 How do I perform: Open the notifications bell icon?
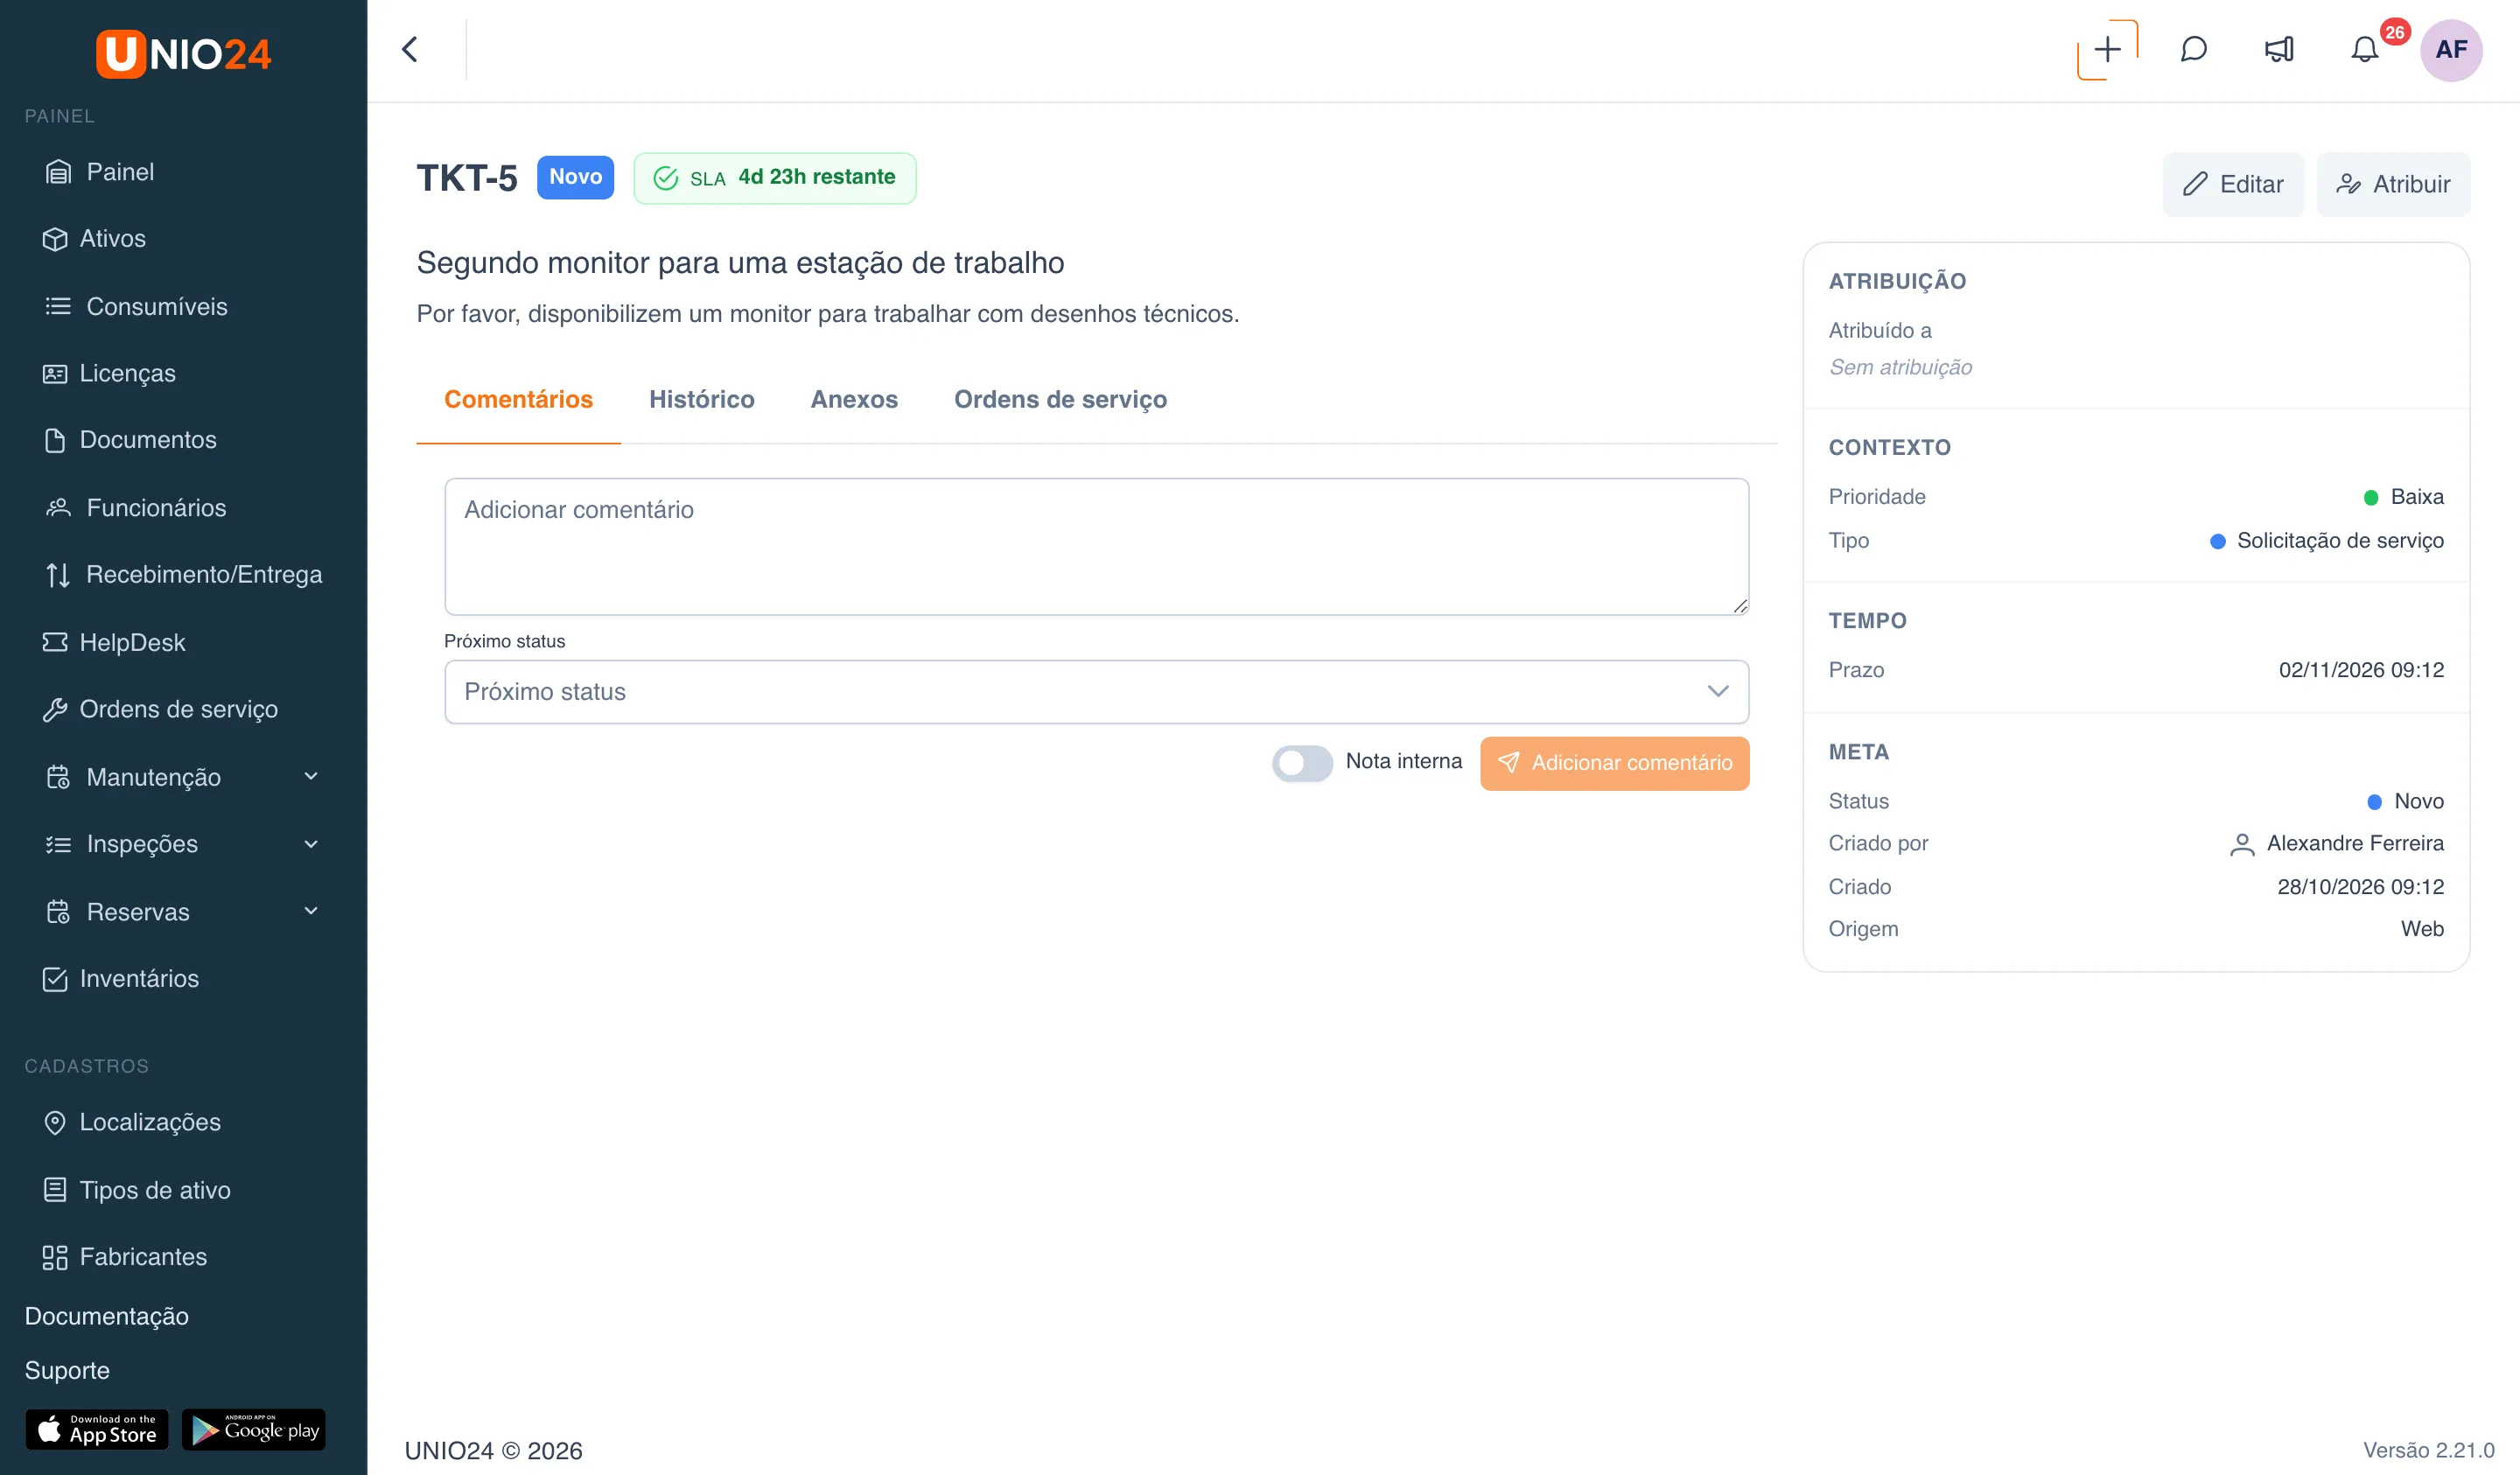tap(2364, 49)
